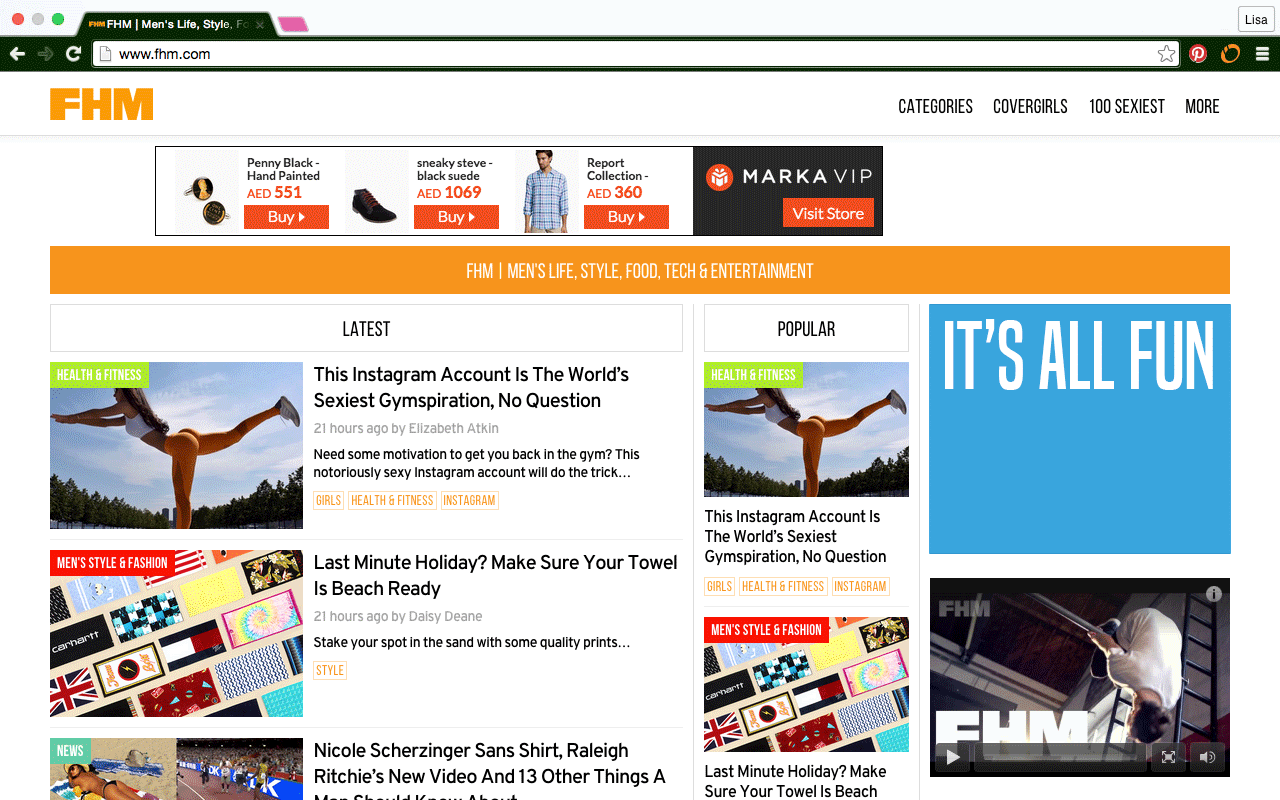Click the green HEALTH & FITNESS label in Popular
The image size is (1280, 800).
point(753,375)
